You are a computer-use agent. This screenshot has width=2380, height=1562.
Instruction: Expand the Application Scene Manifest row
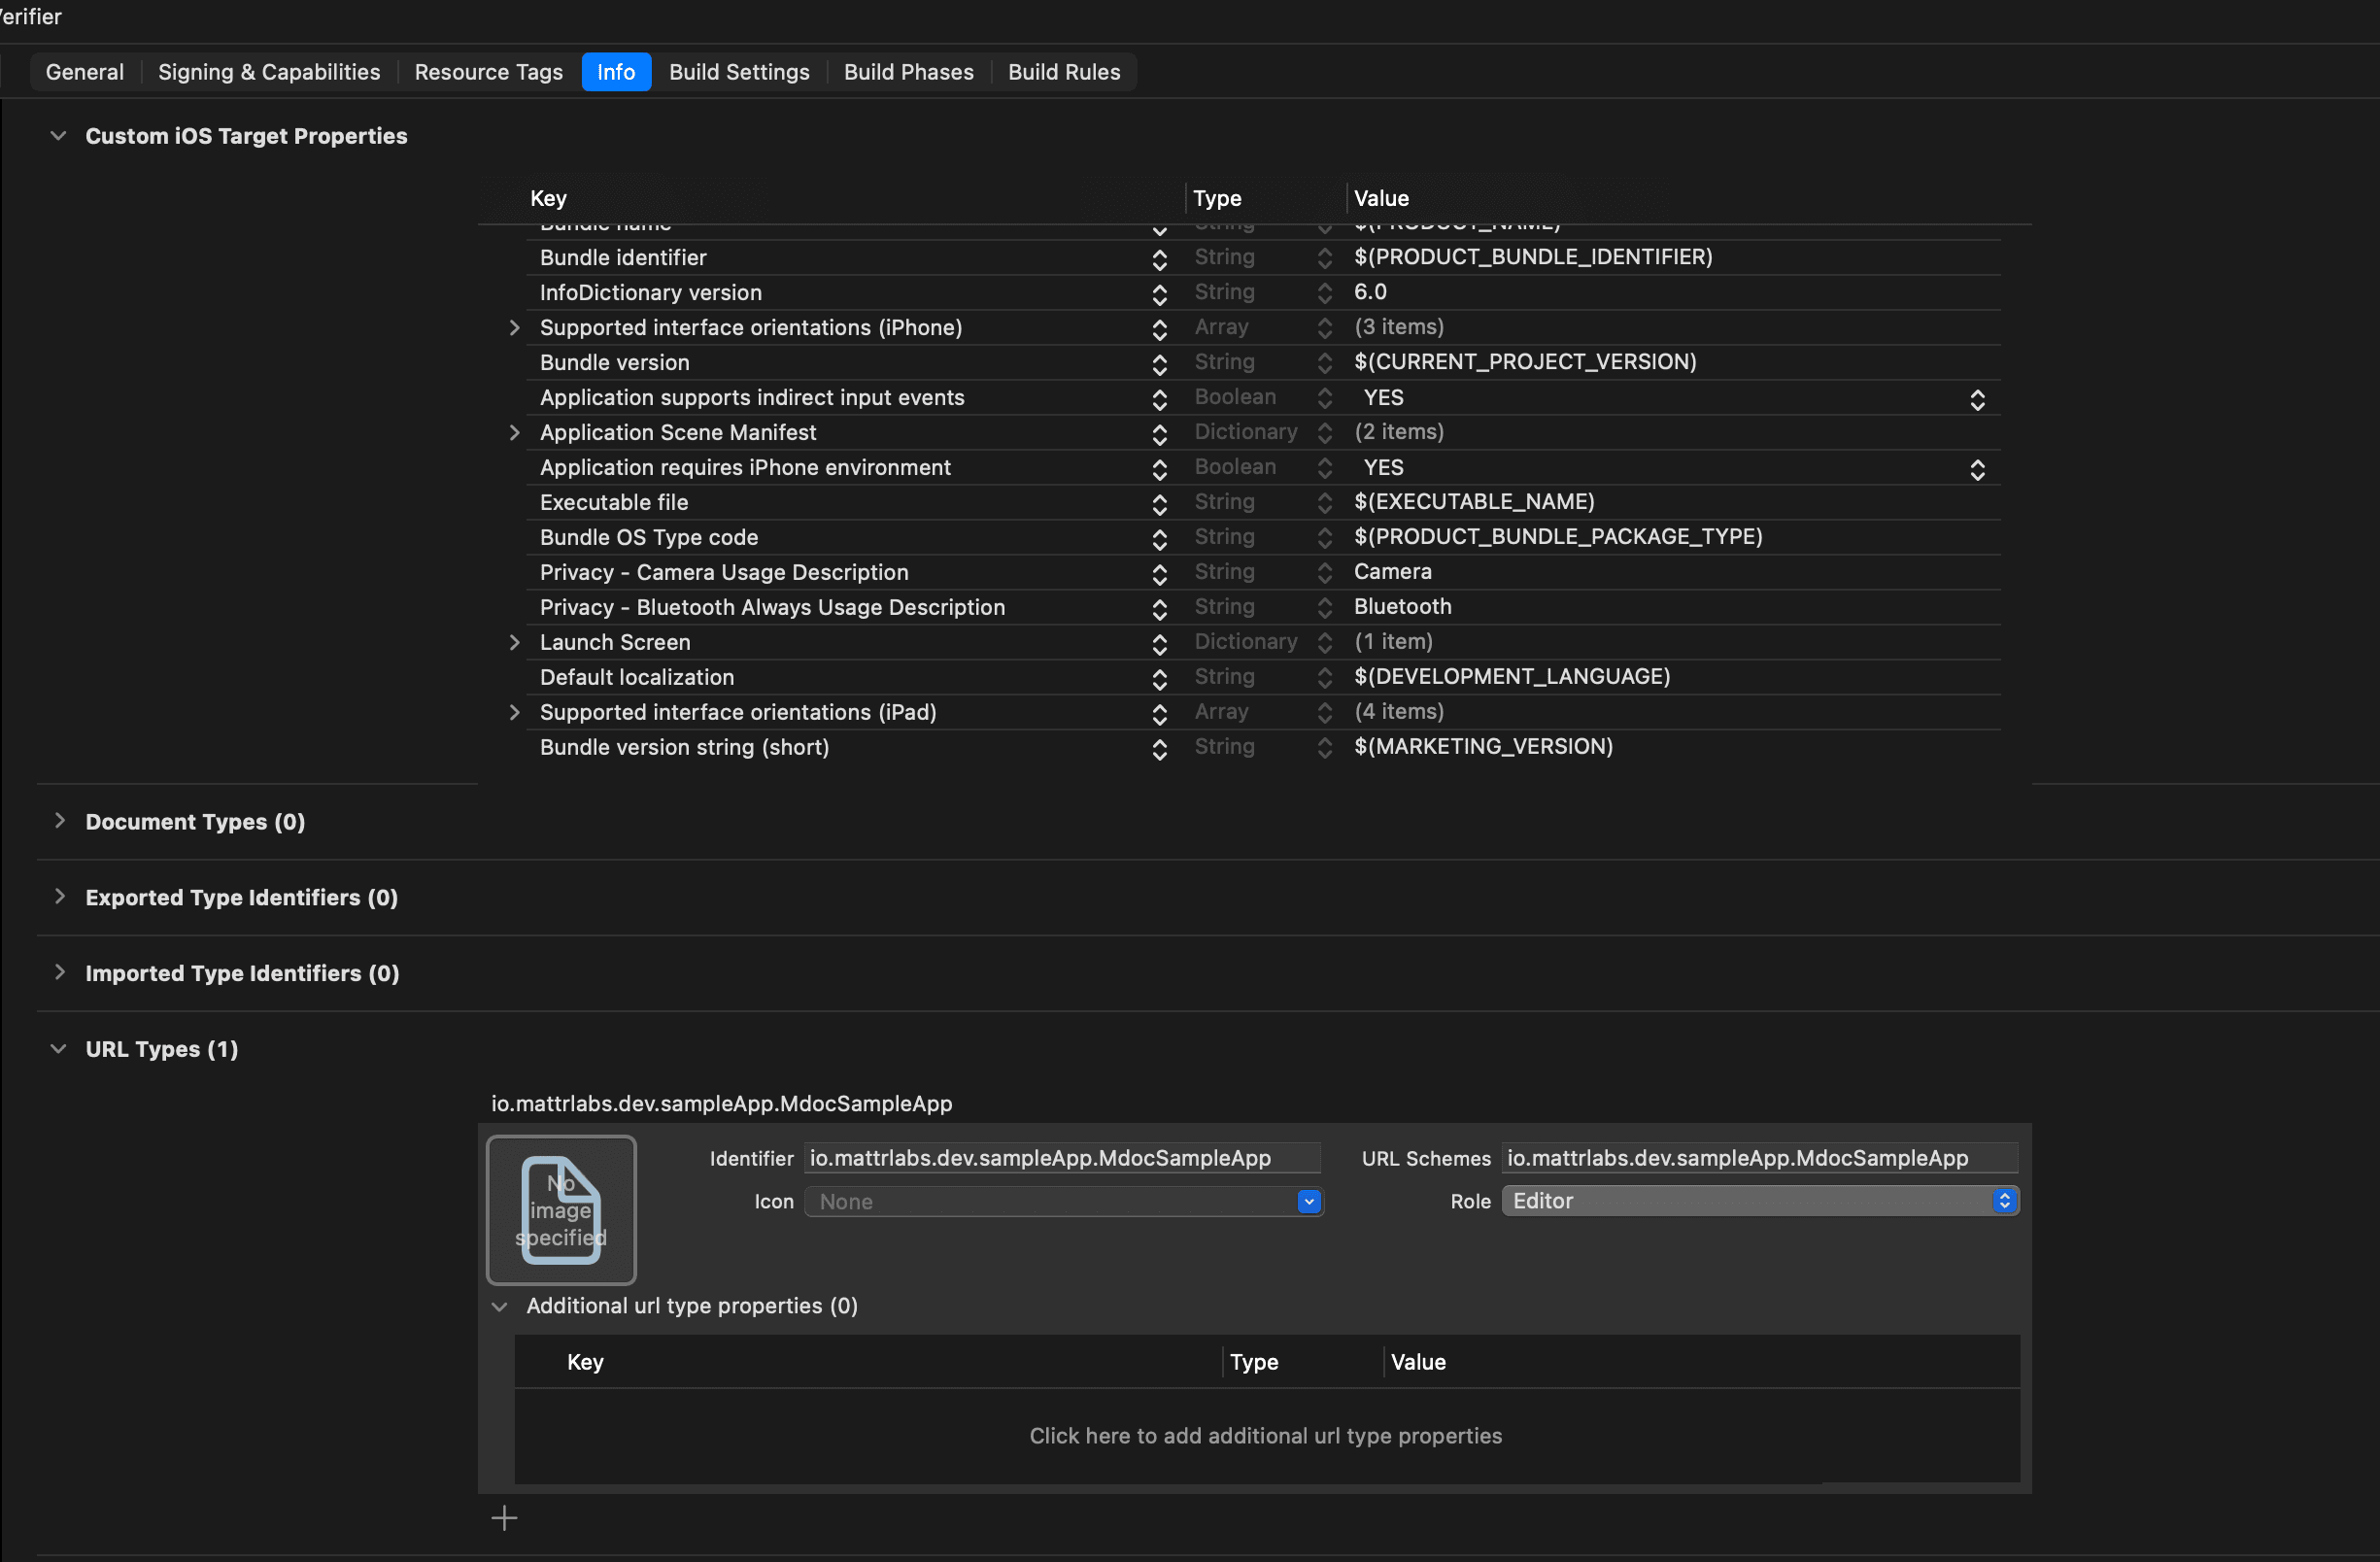tap(514, 432)
